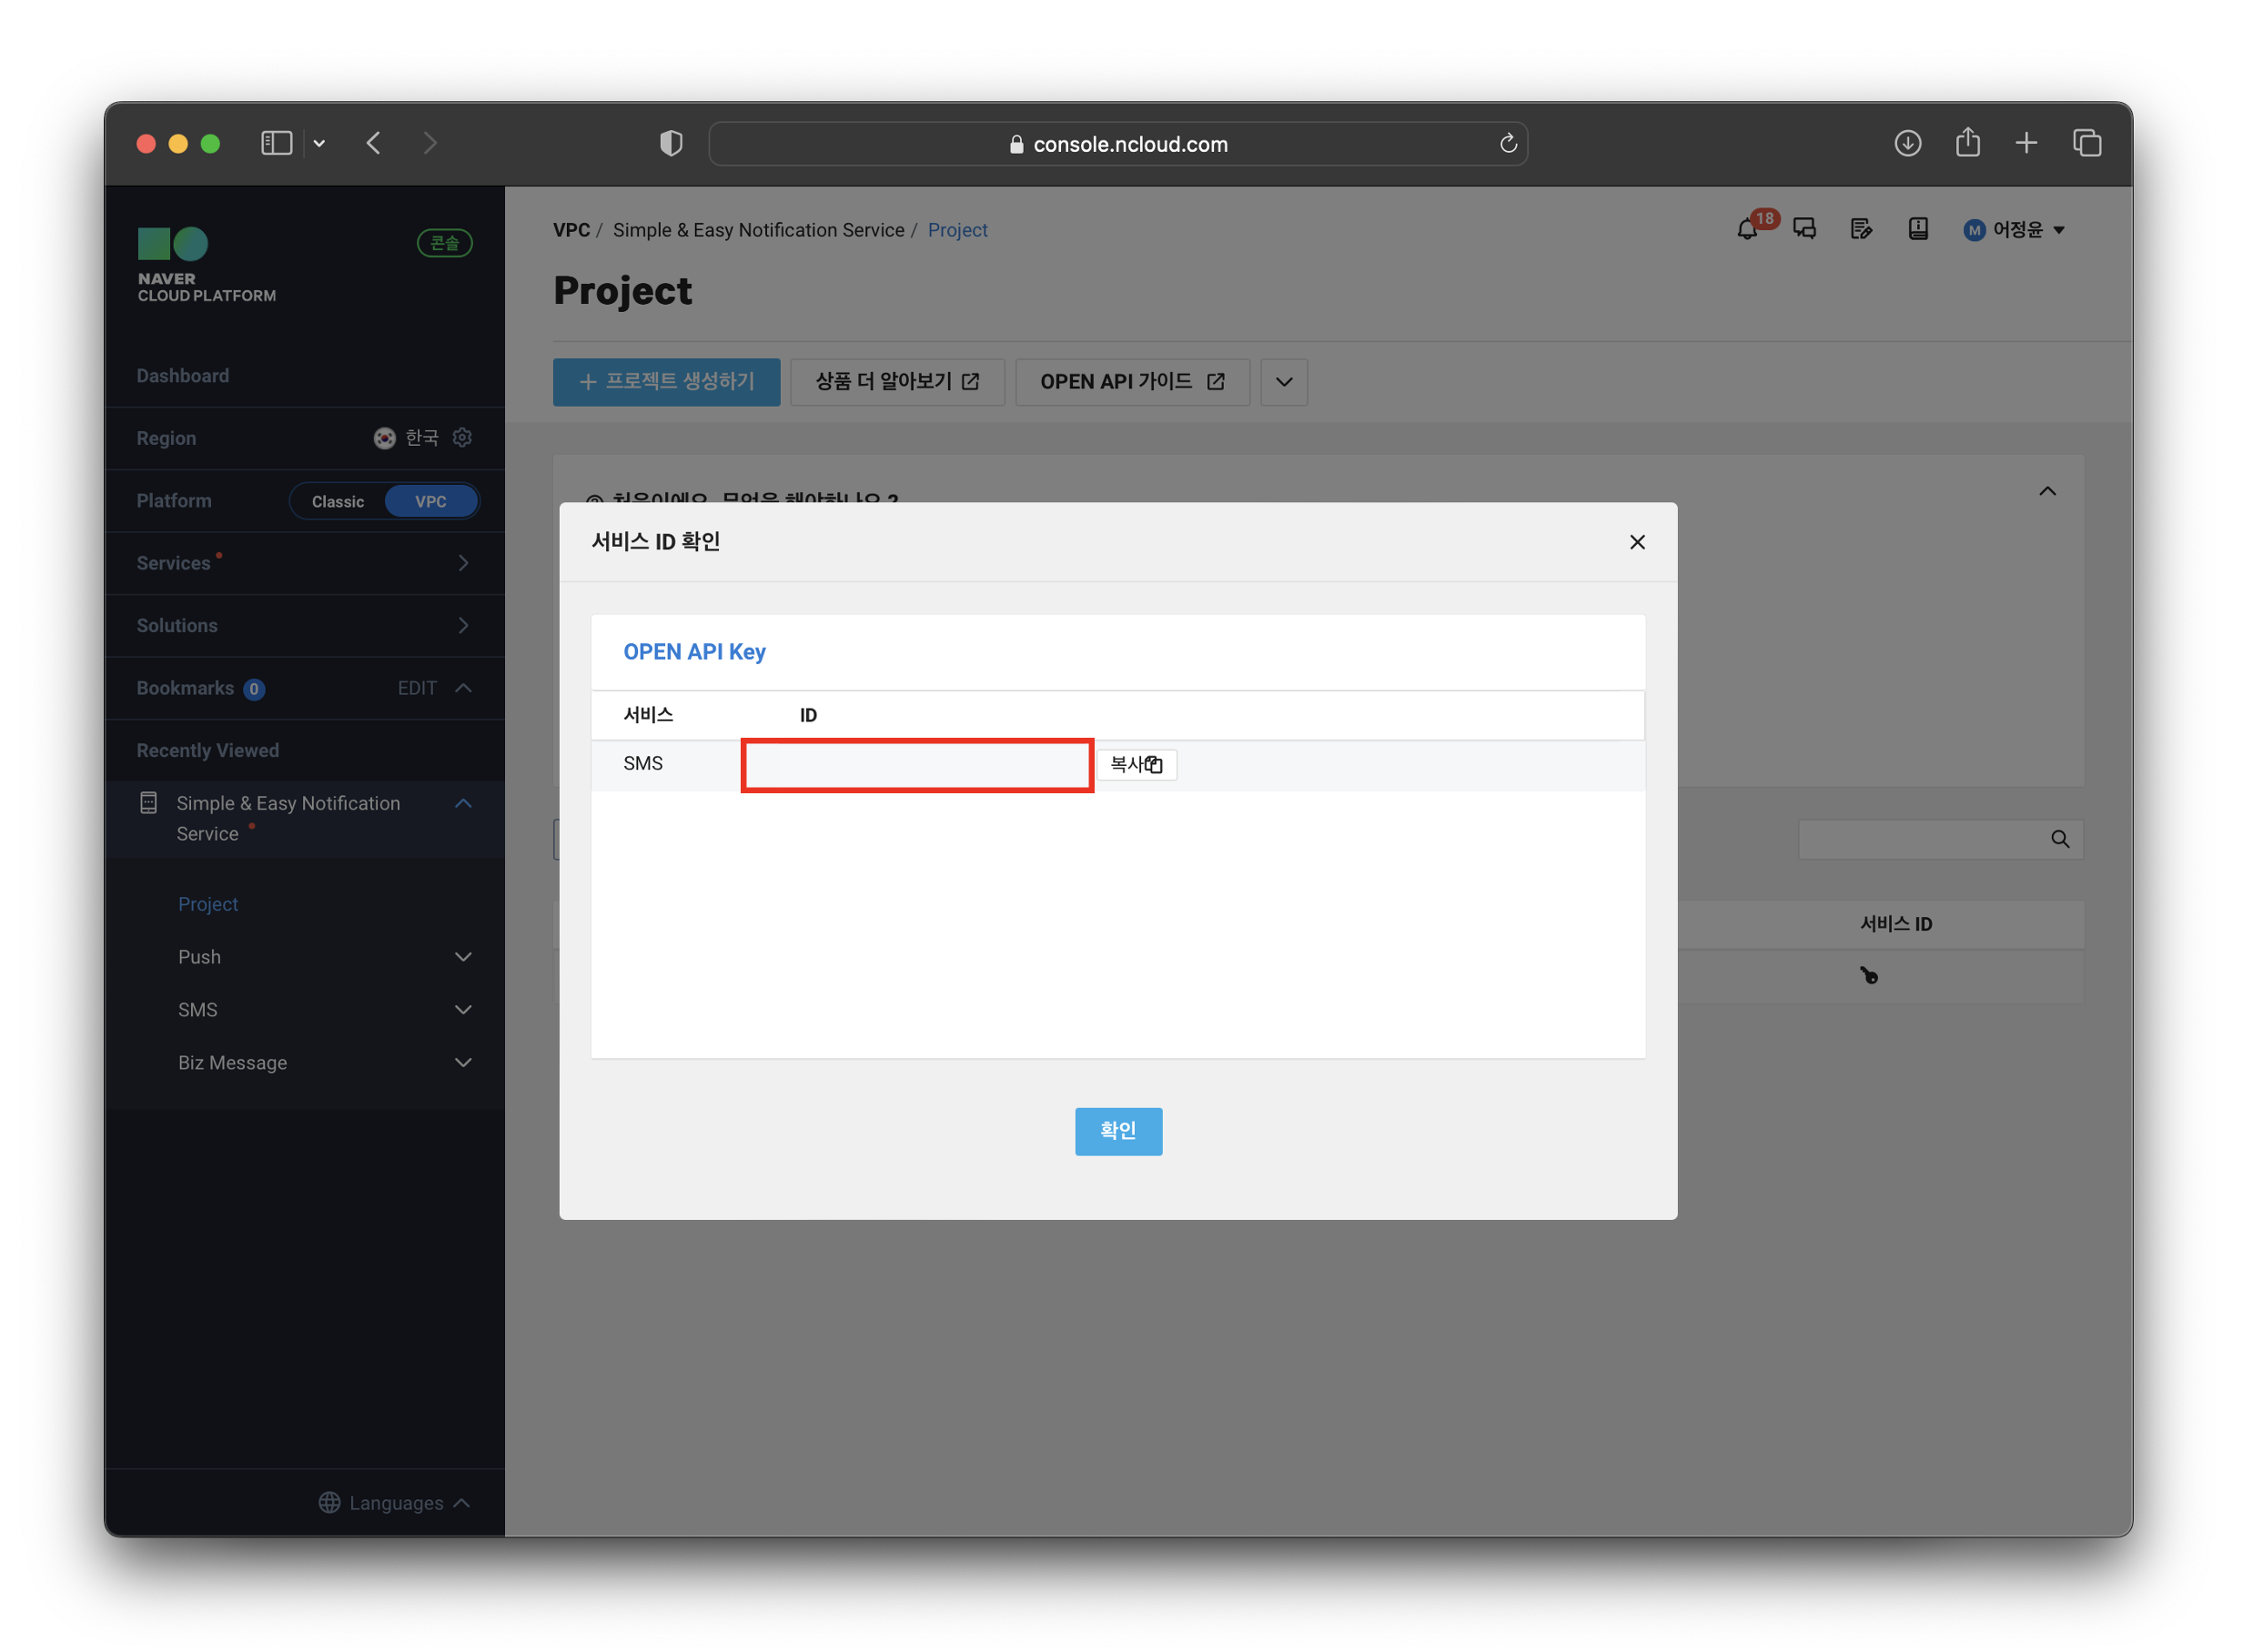
Task: Toggle the Safari sidebar
Action: pos(277,144)
